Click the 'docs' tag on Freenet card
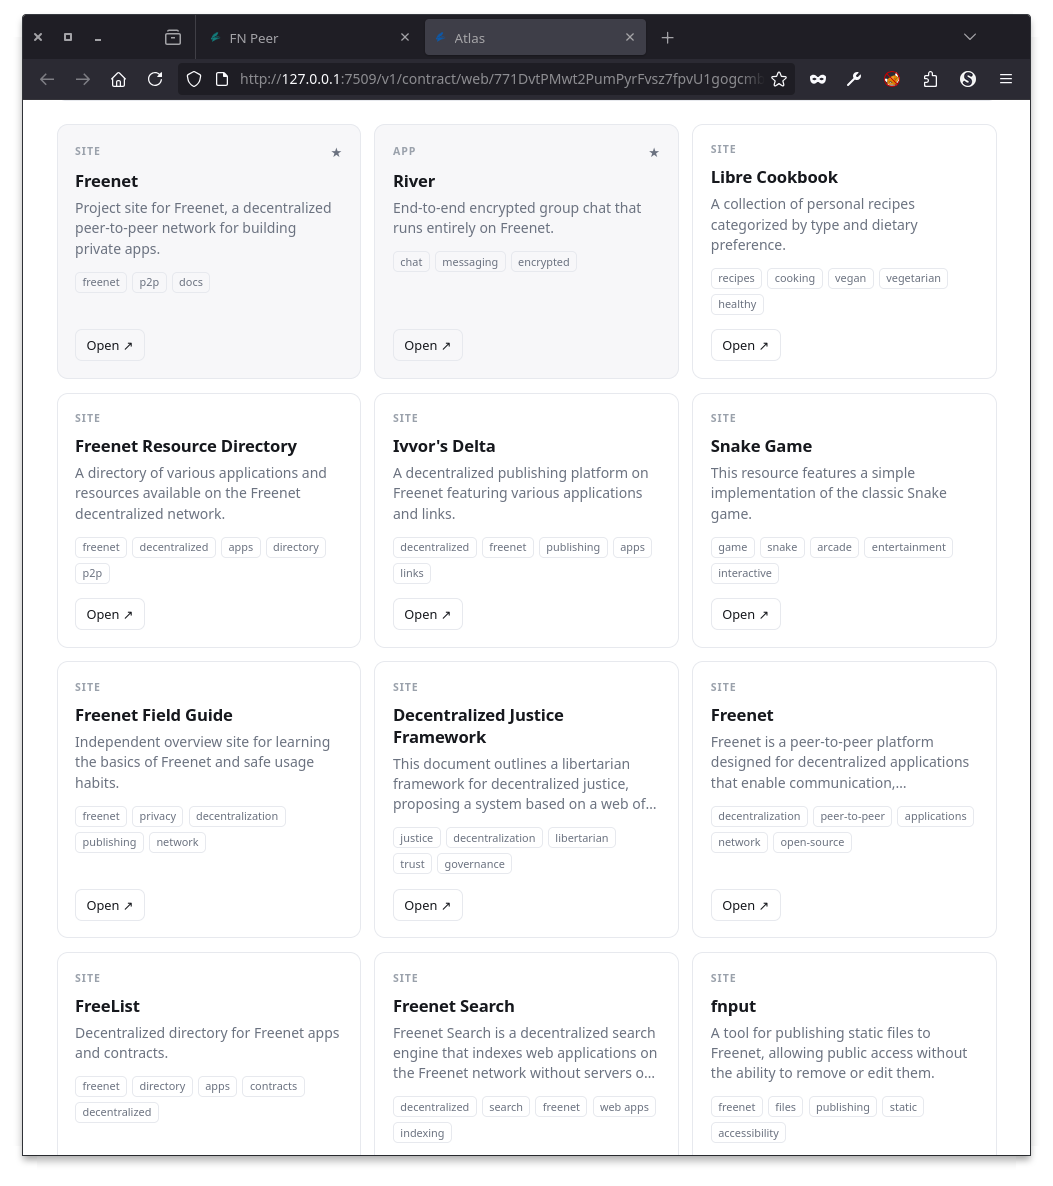The width and height of the screenshot is (1053, 1186). pos(191,283)
